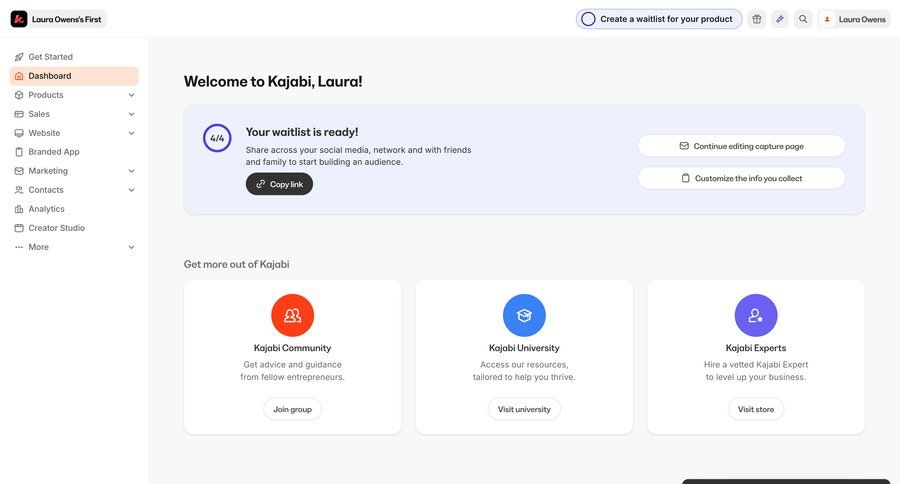Click the Kajabi Experts purple icon
This screenshot has height=484, width=900.
[756, 315]
